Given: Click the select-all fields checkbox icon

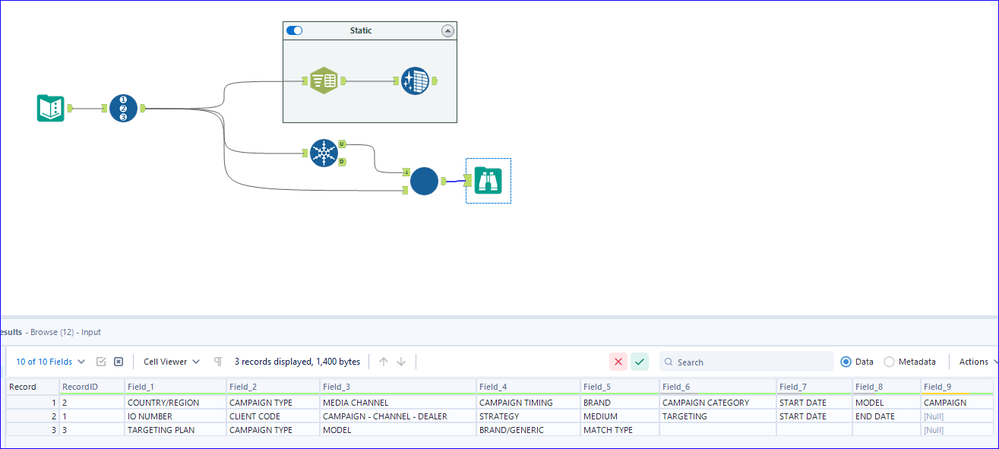Looking at the screenshot, I should [x=101, y=362].
